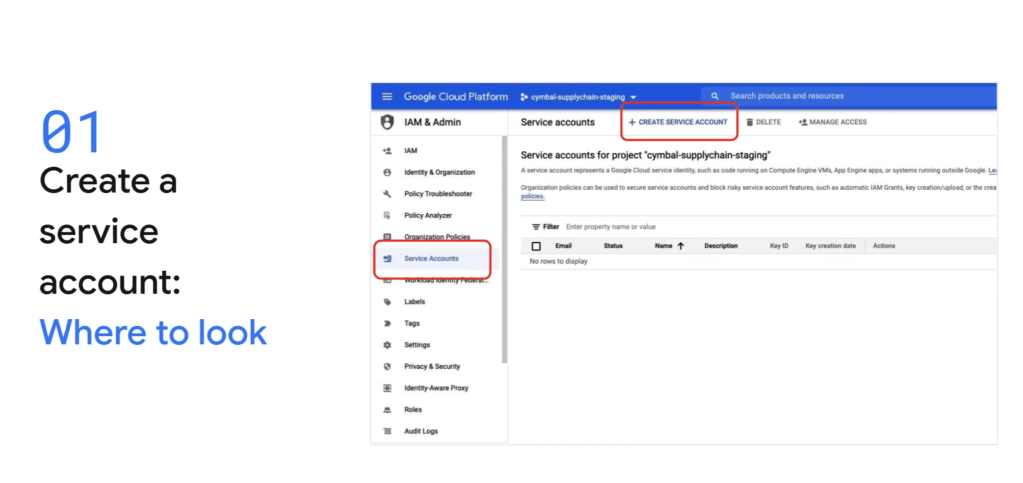Open Audit Logs

pyautogui.click(x=421, y=431)
